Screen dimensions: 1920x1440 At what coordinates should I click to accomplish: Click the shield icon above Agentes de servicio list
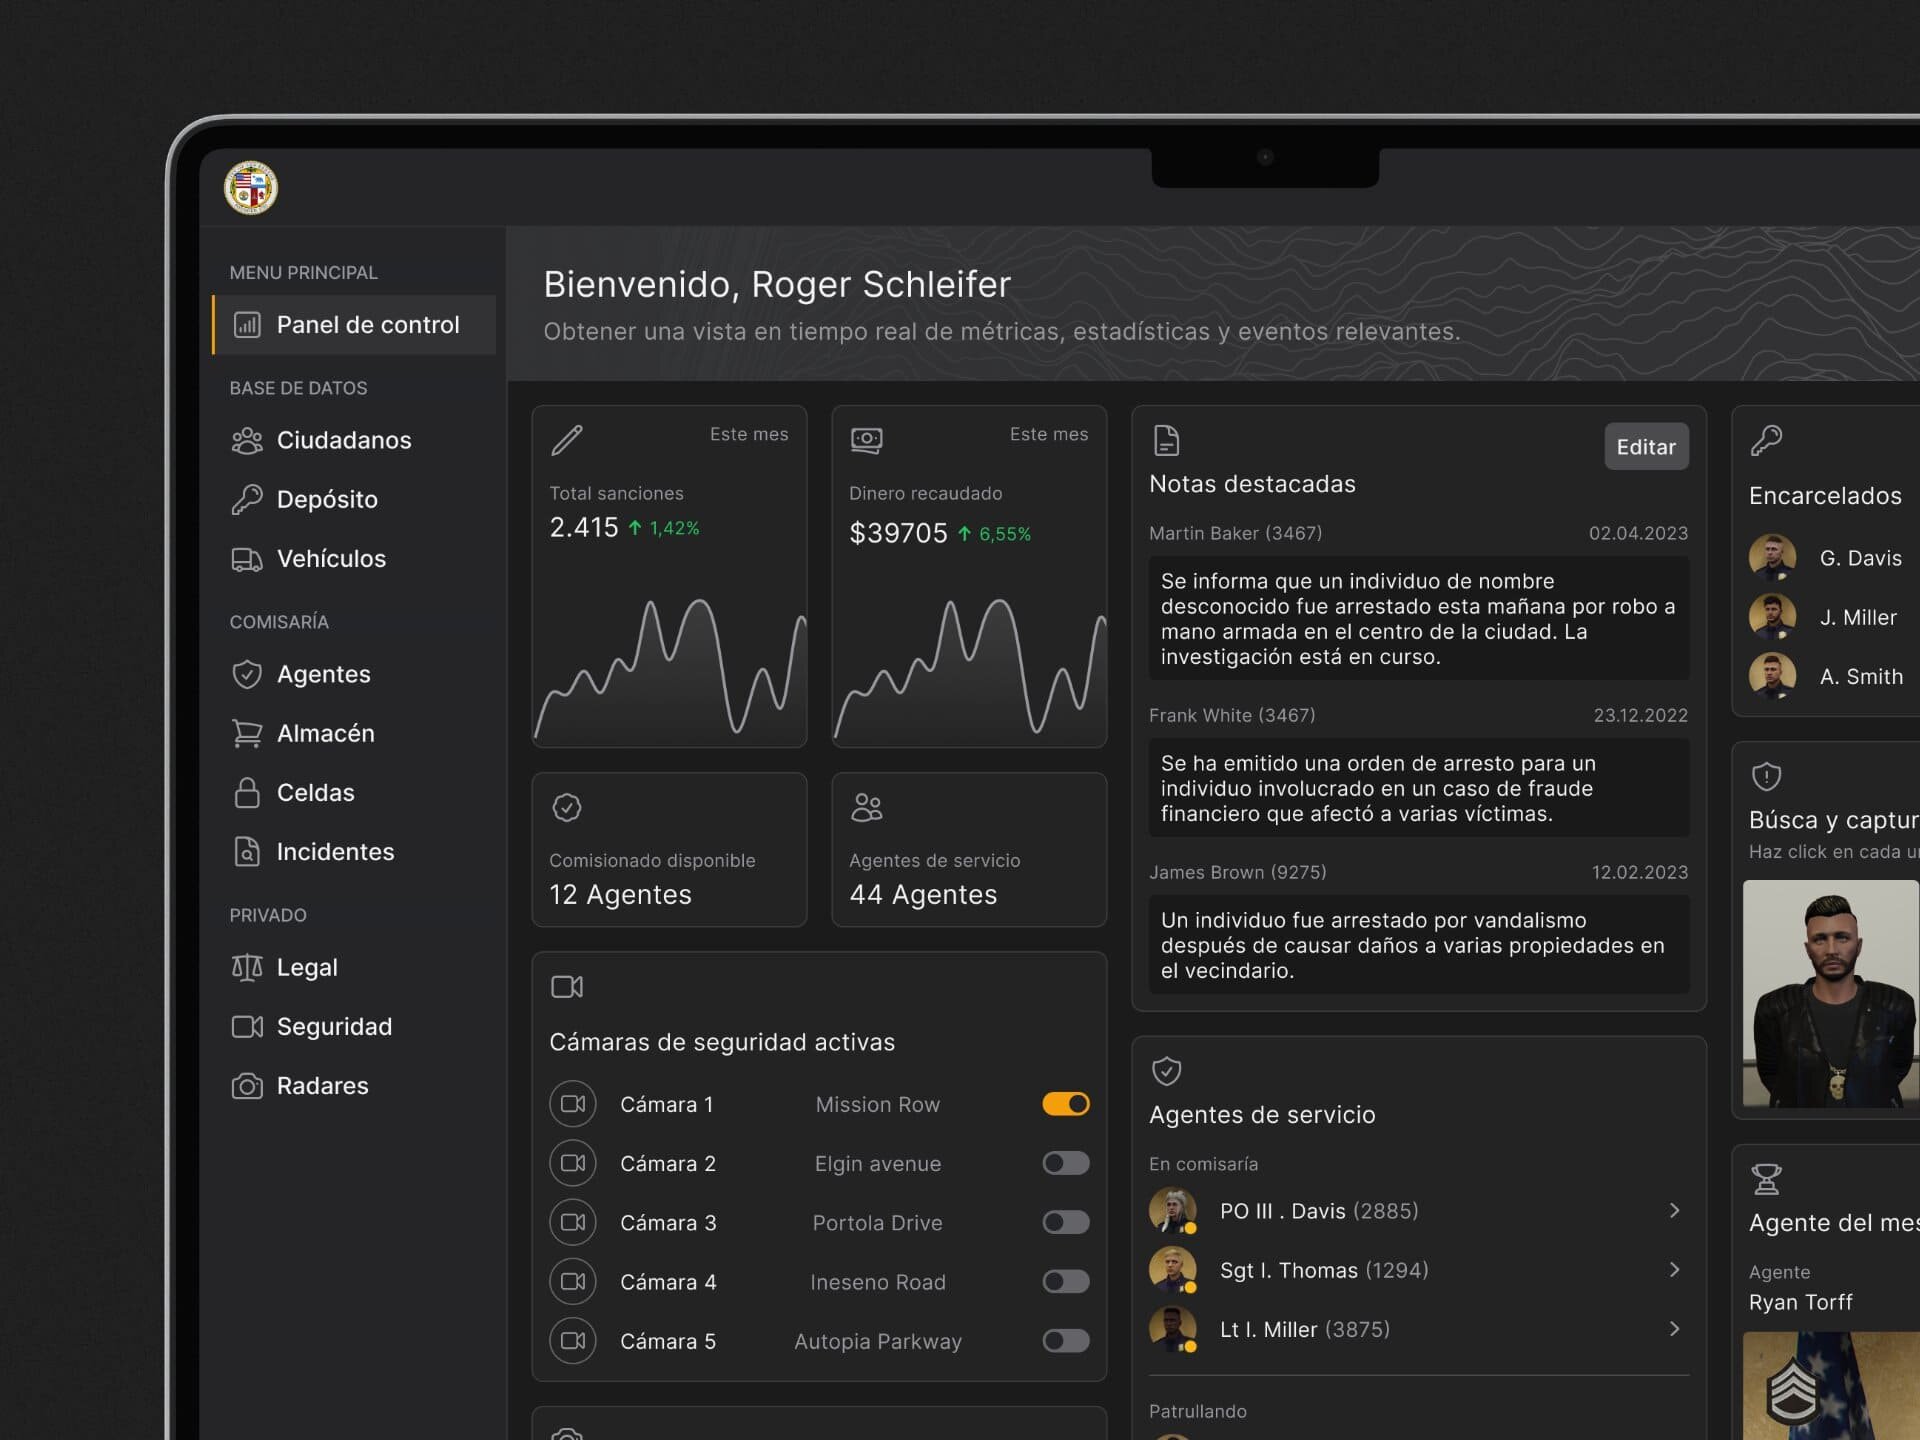click(1166, 1071)
